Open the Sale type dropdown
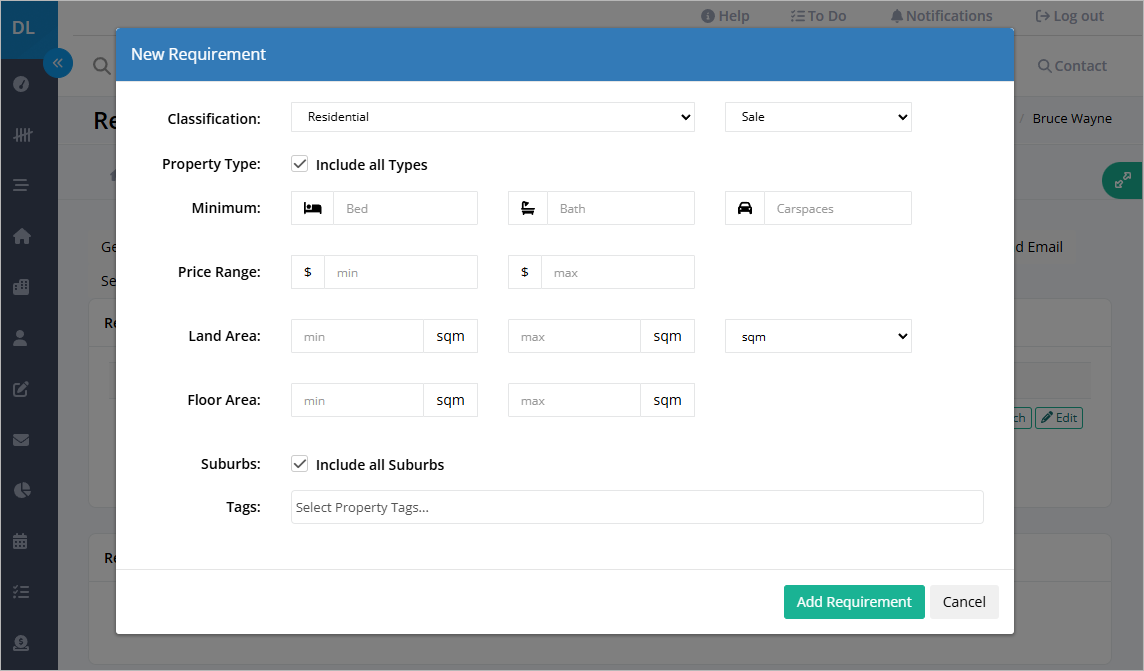 pos(818,117)
